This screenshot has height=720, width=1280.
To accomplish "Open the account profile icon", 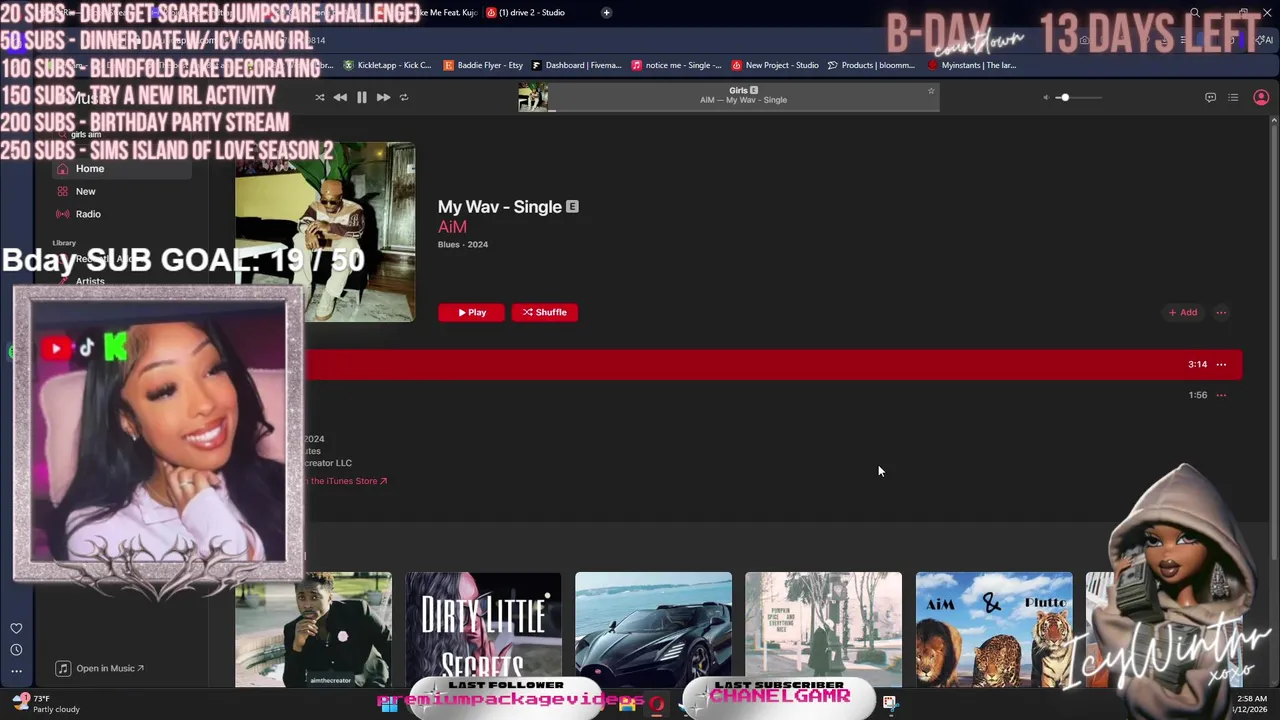I will [x=1261, y=97].
